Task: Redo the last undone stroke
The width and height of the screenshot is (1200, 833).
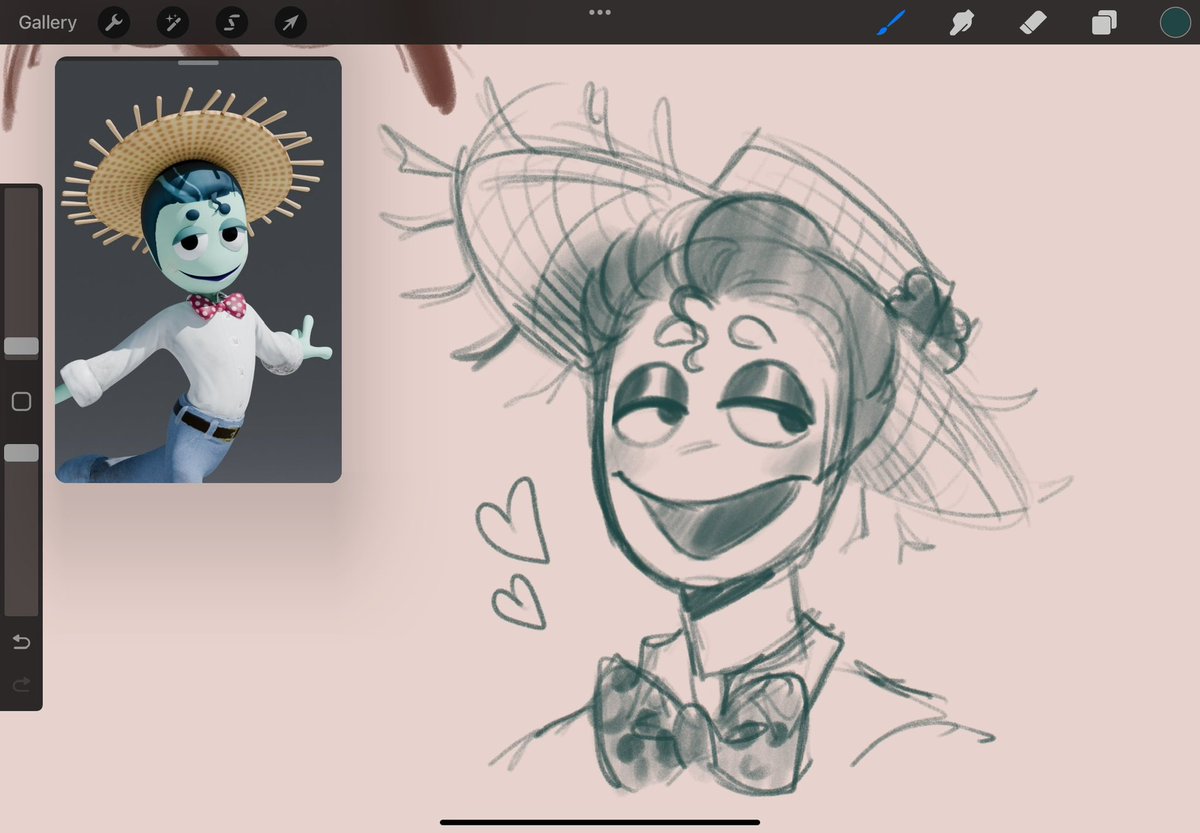Action: (21, 684)
